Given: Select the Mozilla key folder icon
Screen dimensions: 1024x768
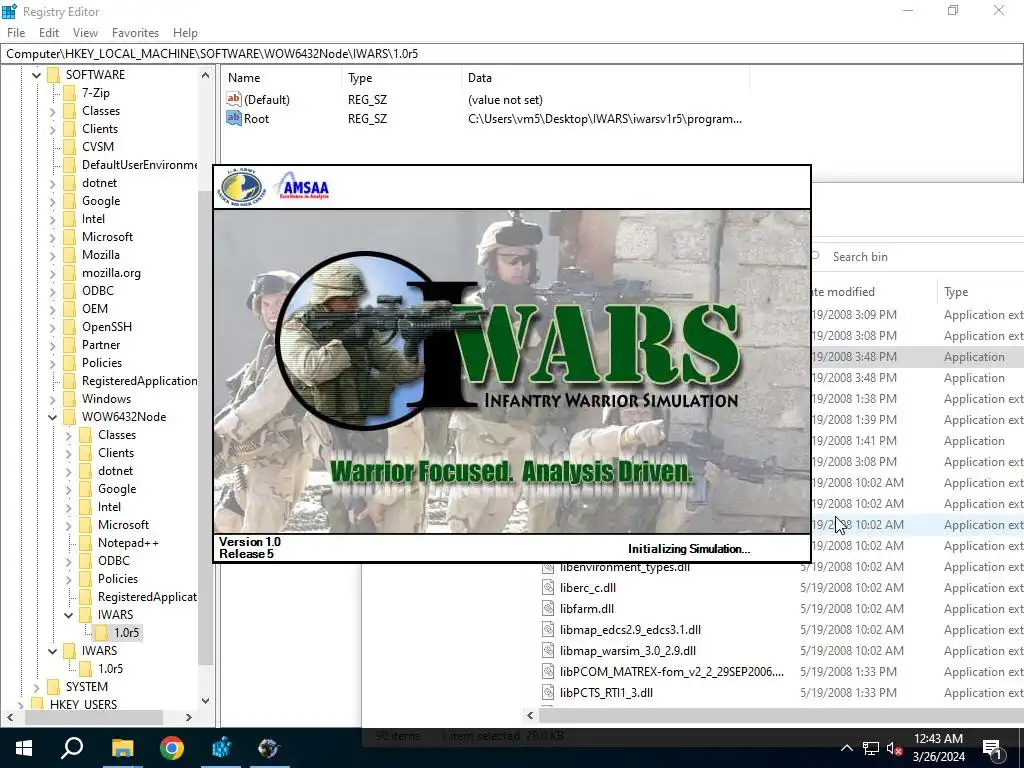Looking at the screenshot, I should tap(69, 255).
